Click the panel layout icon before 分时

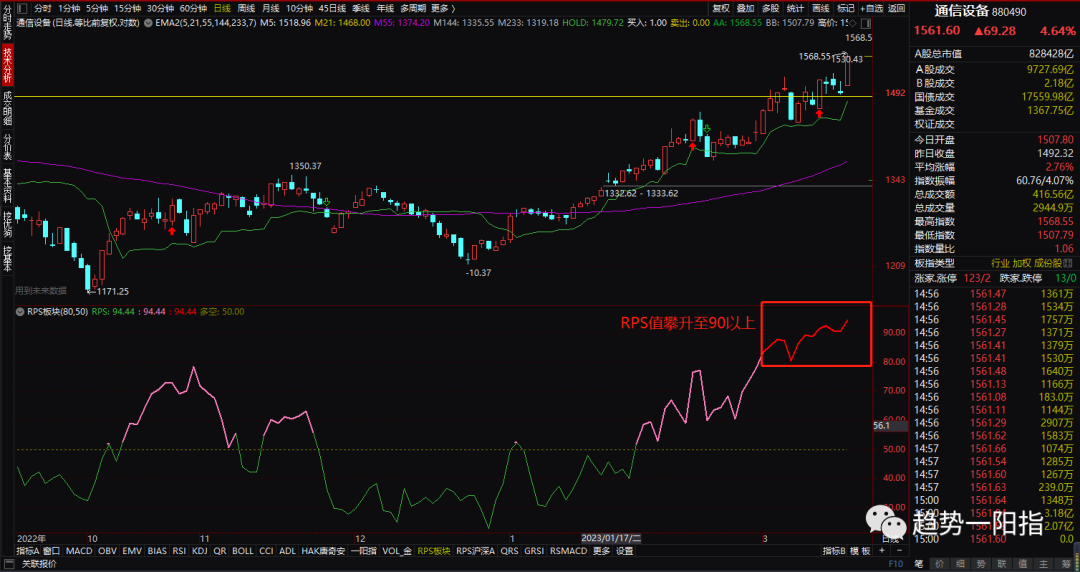coord(22,8)
